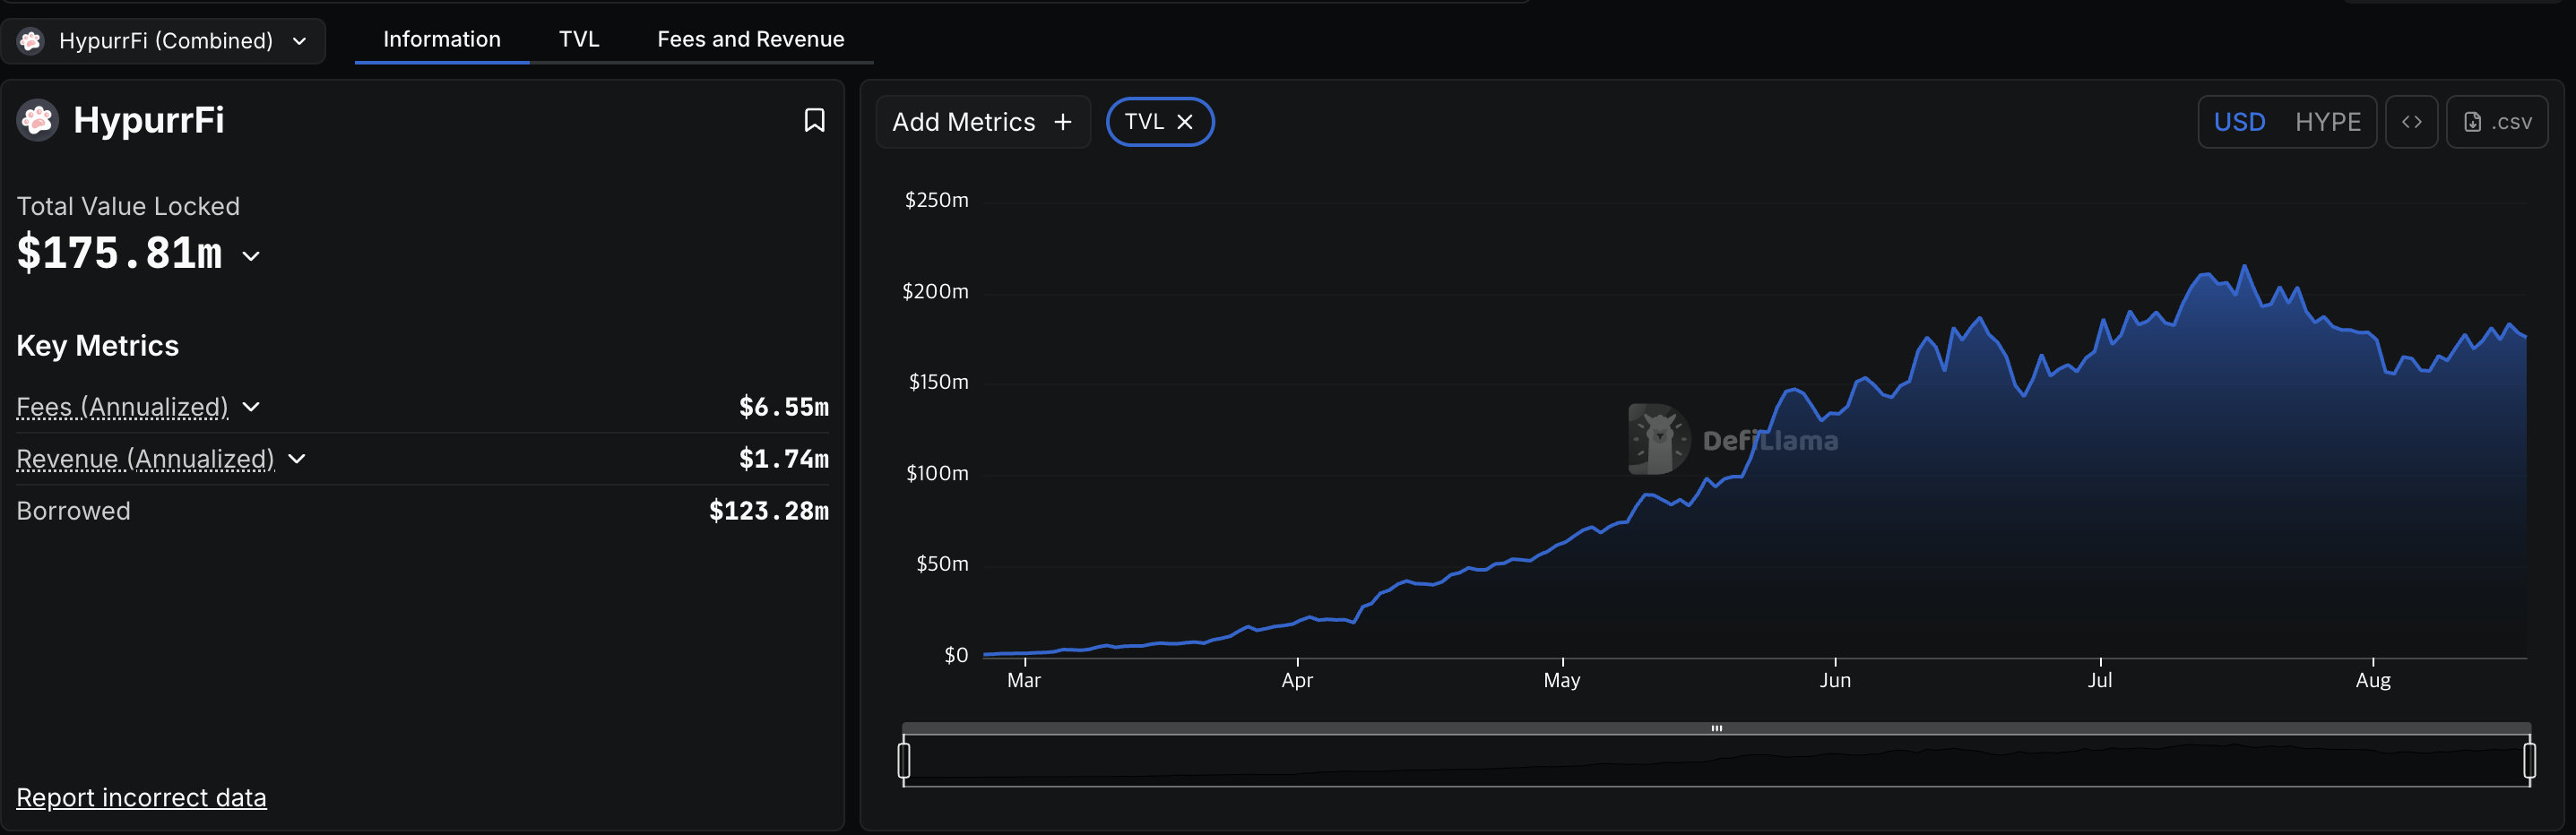This screenshot has width=2576, height=835.
Task: Click the Aug x-axis label
Action: [2373, 680]
